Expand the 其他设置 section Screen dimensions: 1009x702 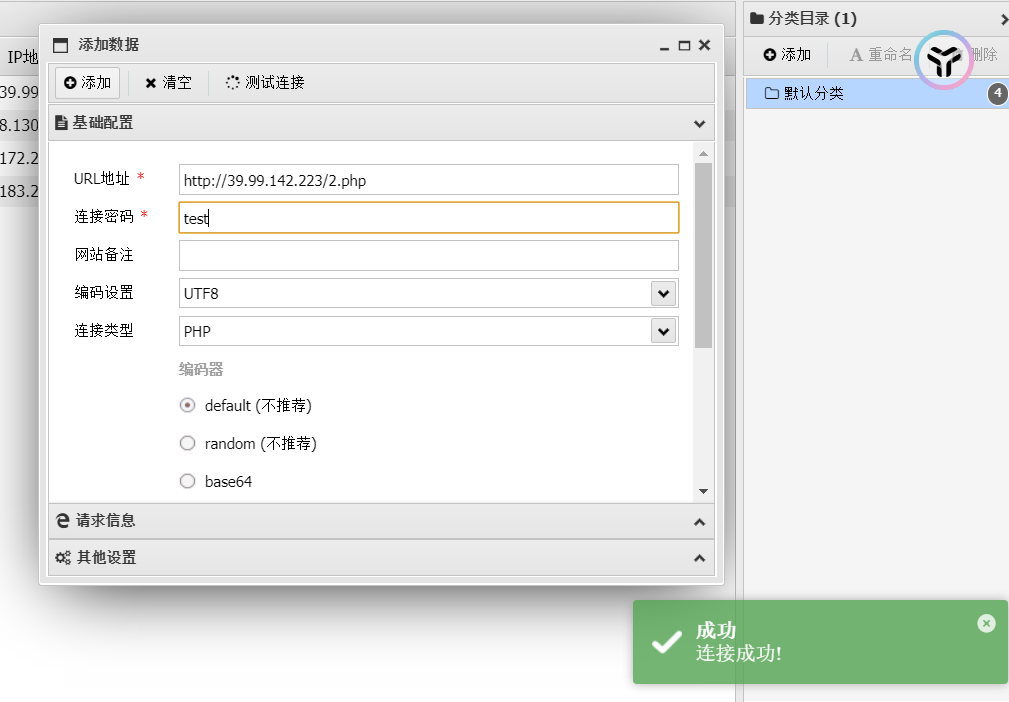pos(699,558)
